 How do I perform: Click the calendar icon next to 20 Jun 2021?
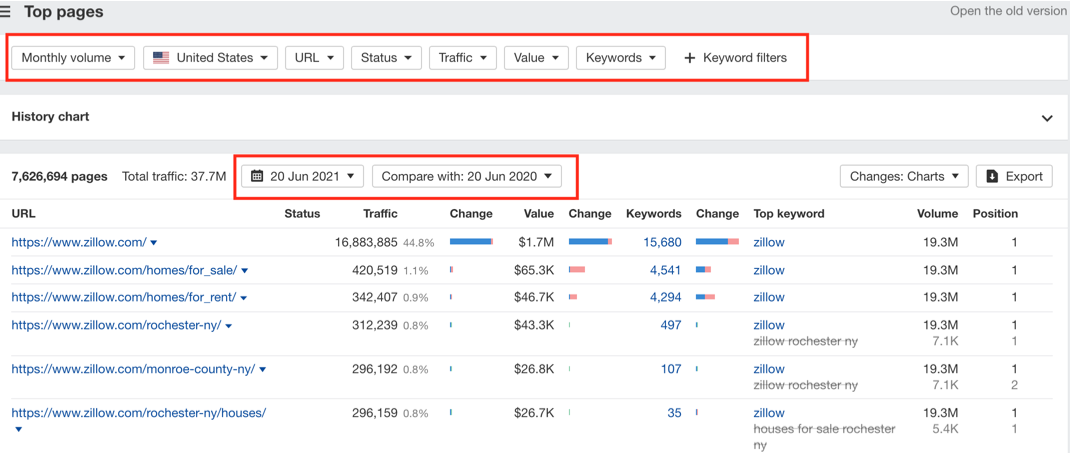pos(257,176)
